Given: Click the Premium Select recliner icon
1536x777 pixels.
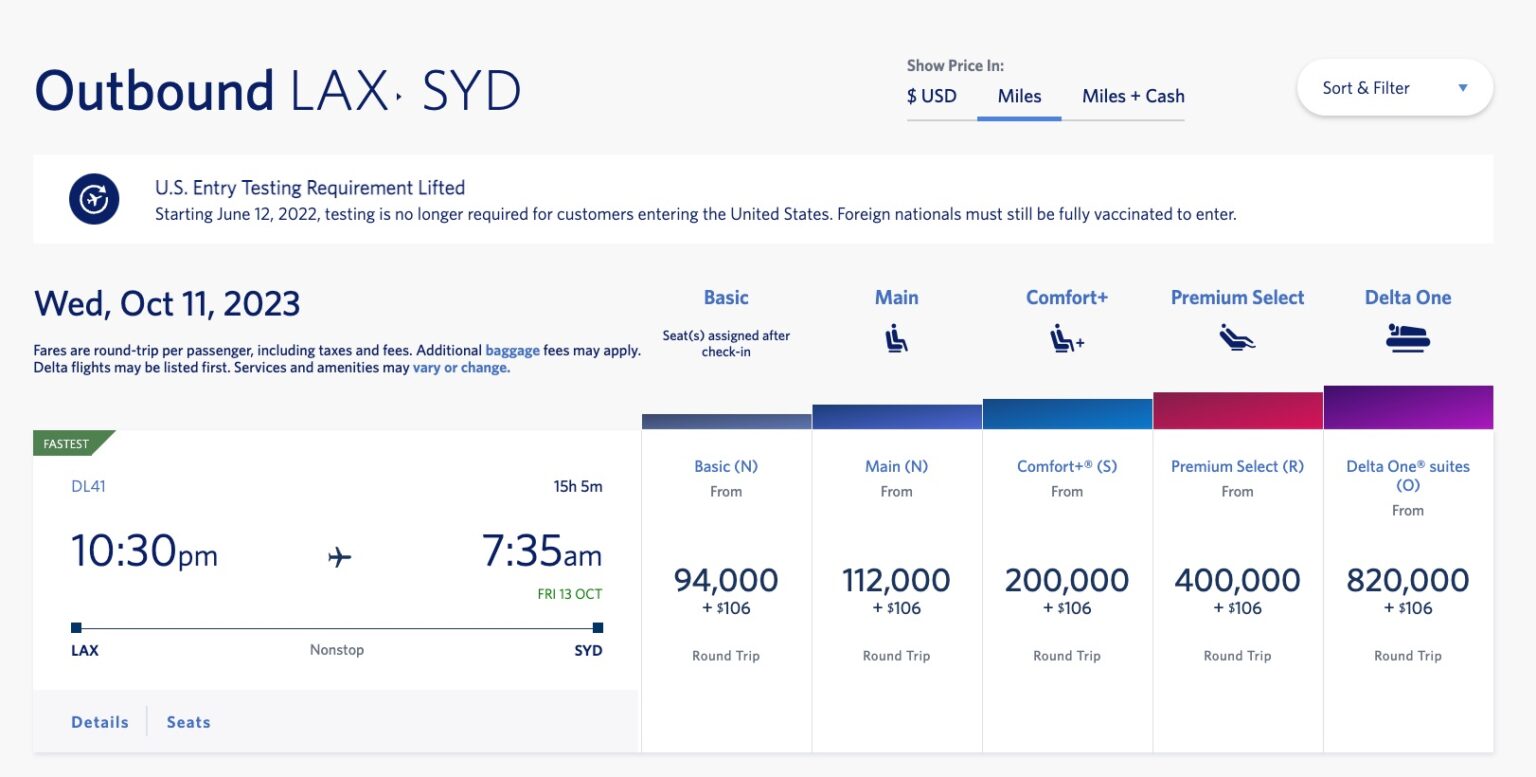Looking at the screenshot, I should coord(1237,338).
